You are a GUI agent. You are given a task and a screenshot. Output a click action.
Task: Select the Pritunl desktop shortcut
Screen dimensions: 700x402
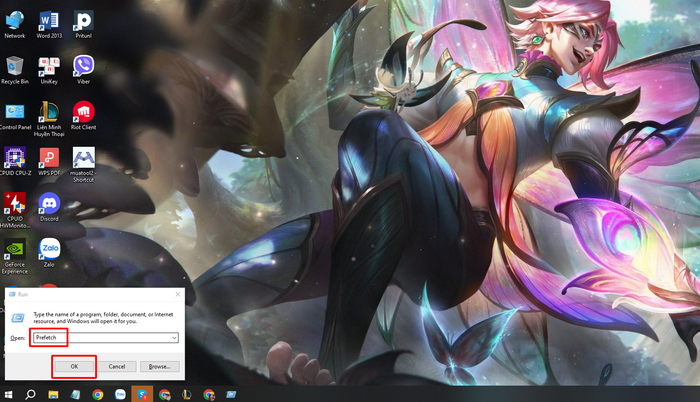(x=83, y=24)
